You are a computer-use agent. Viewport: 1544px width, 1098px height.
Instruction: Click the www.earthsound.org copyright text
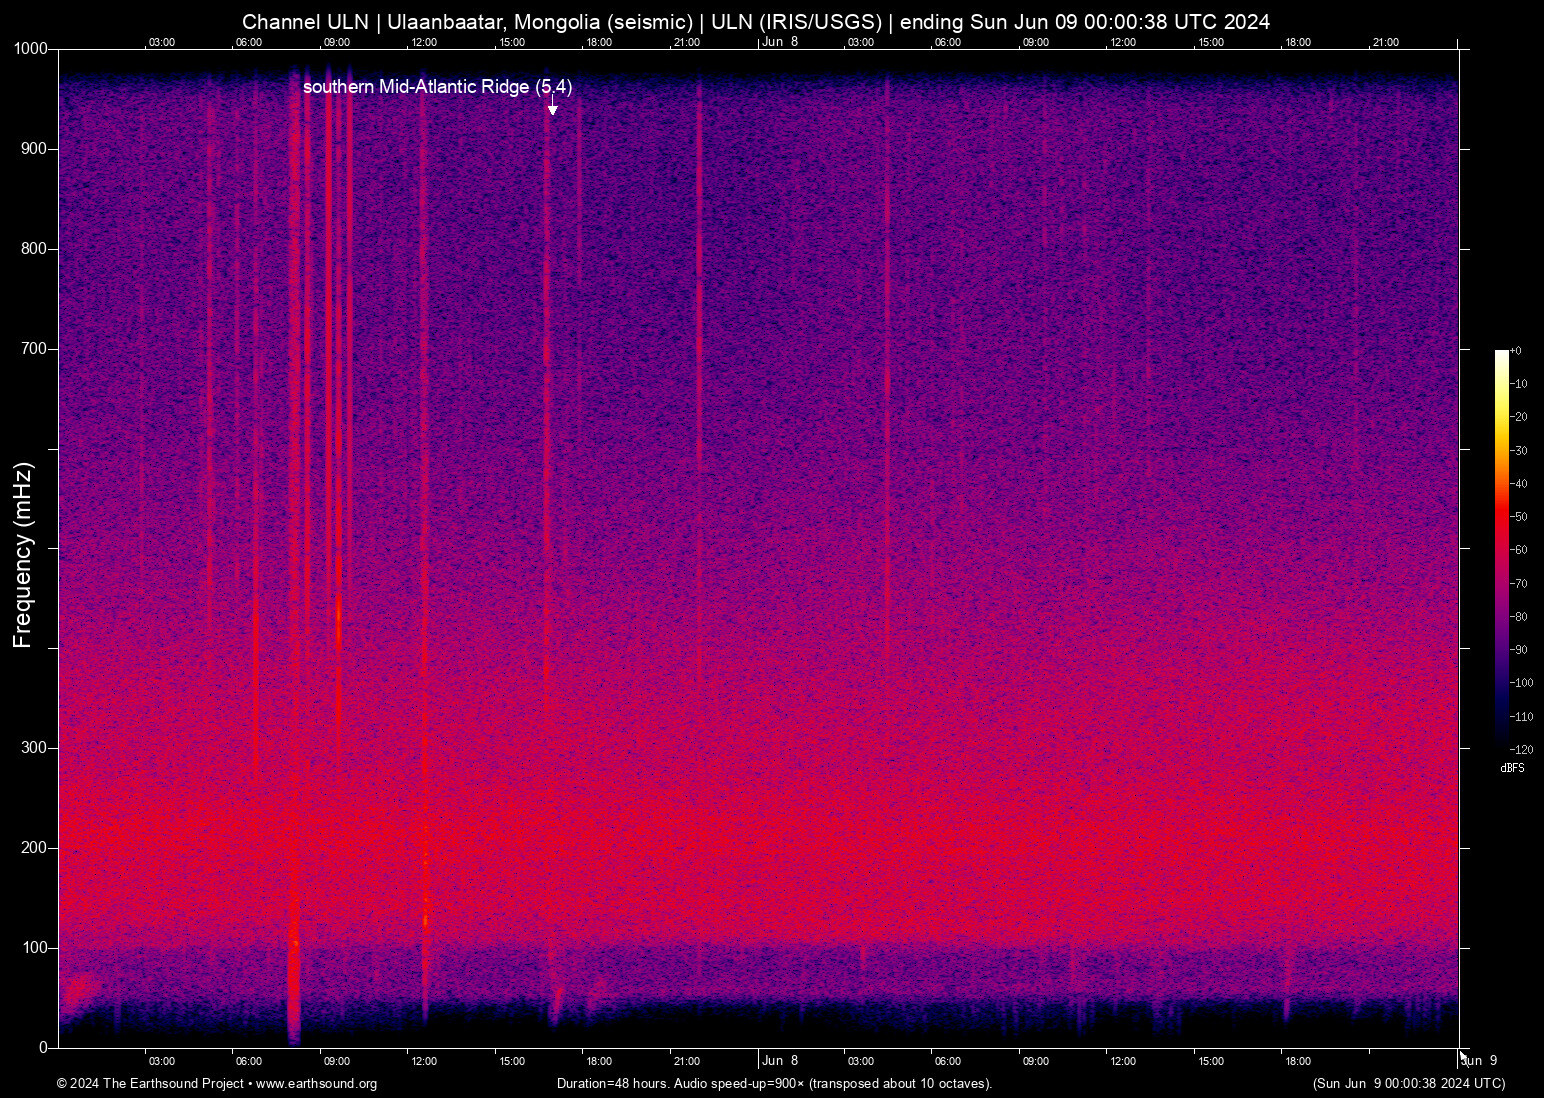(217, 1084)
